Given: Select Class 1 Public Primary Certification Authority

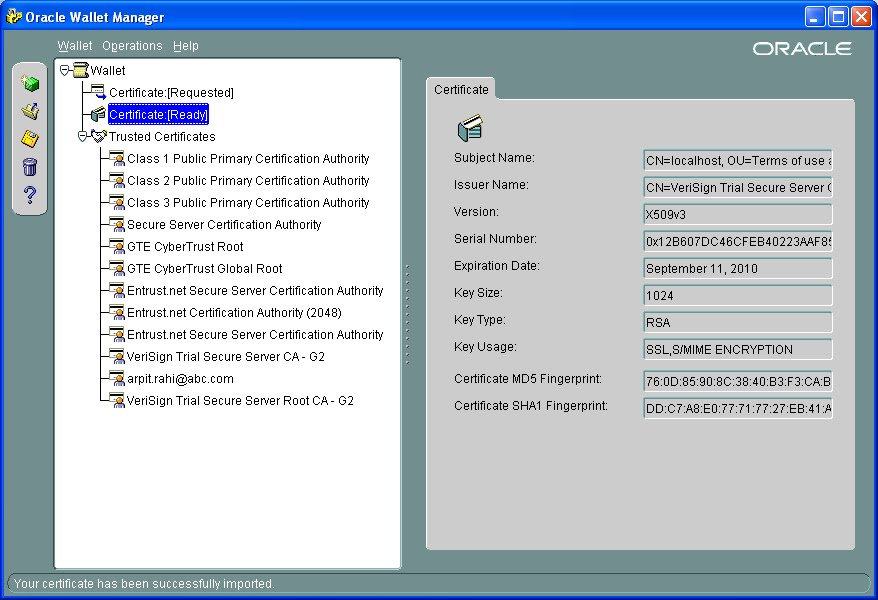Looking at the screenshot, I should (248, 158).
